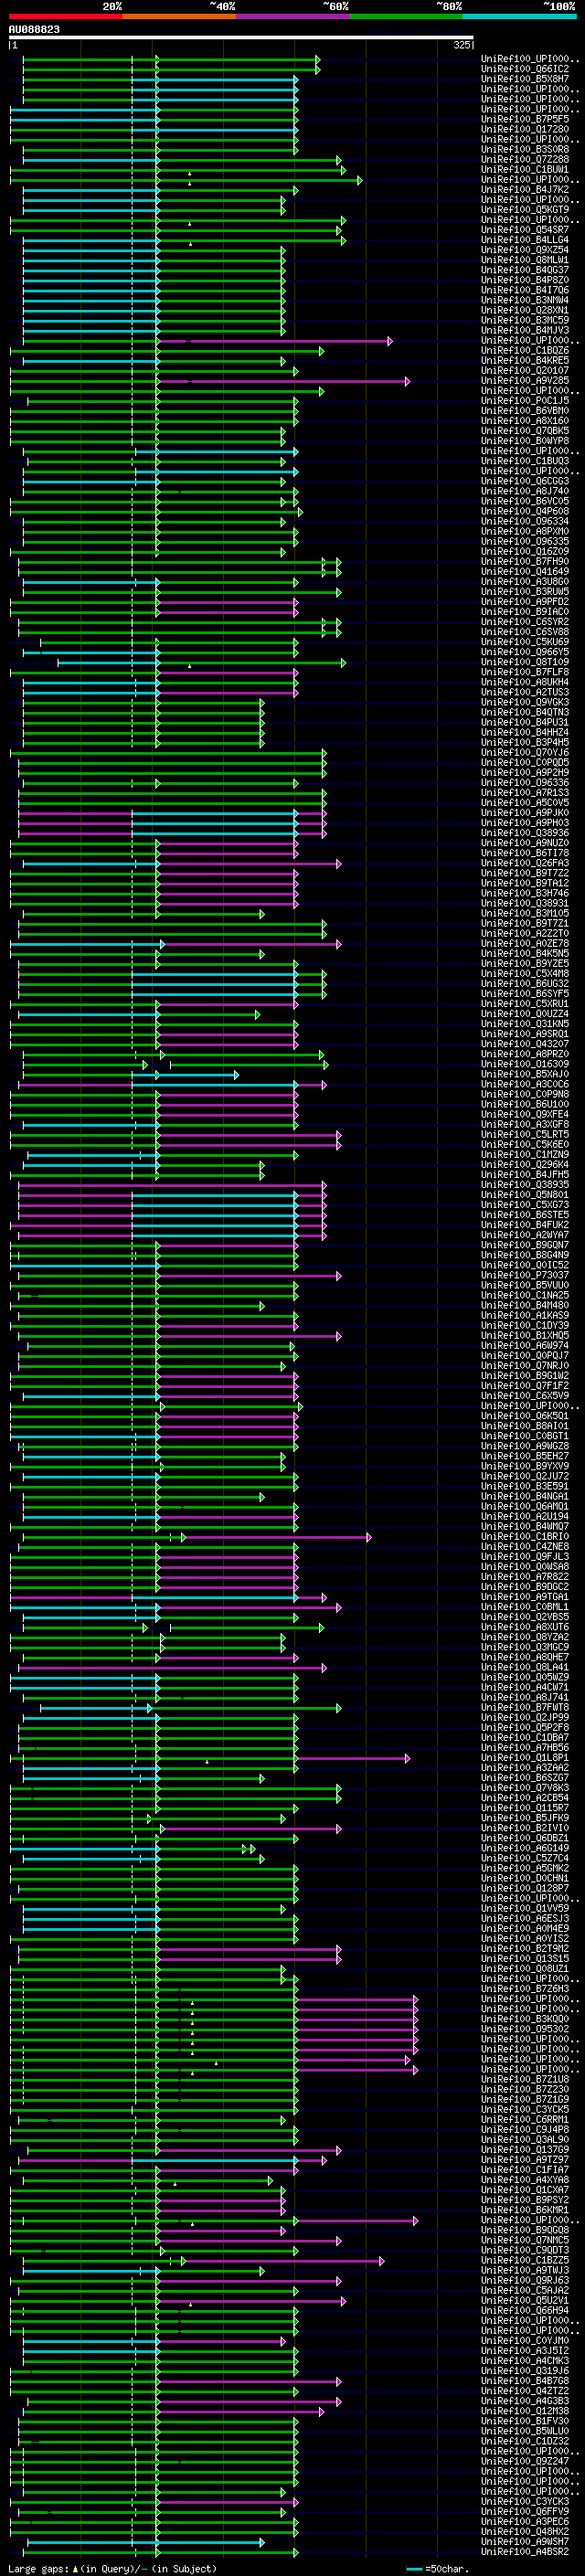Click the orange ~40% identity legend bar

point(179,16)
